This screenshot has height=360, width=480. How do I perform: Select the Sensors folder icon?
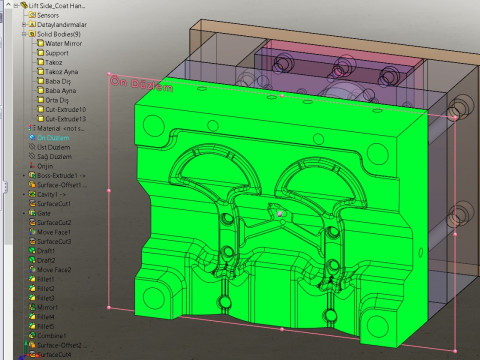pyautogui.click(x=32, y=15)
